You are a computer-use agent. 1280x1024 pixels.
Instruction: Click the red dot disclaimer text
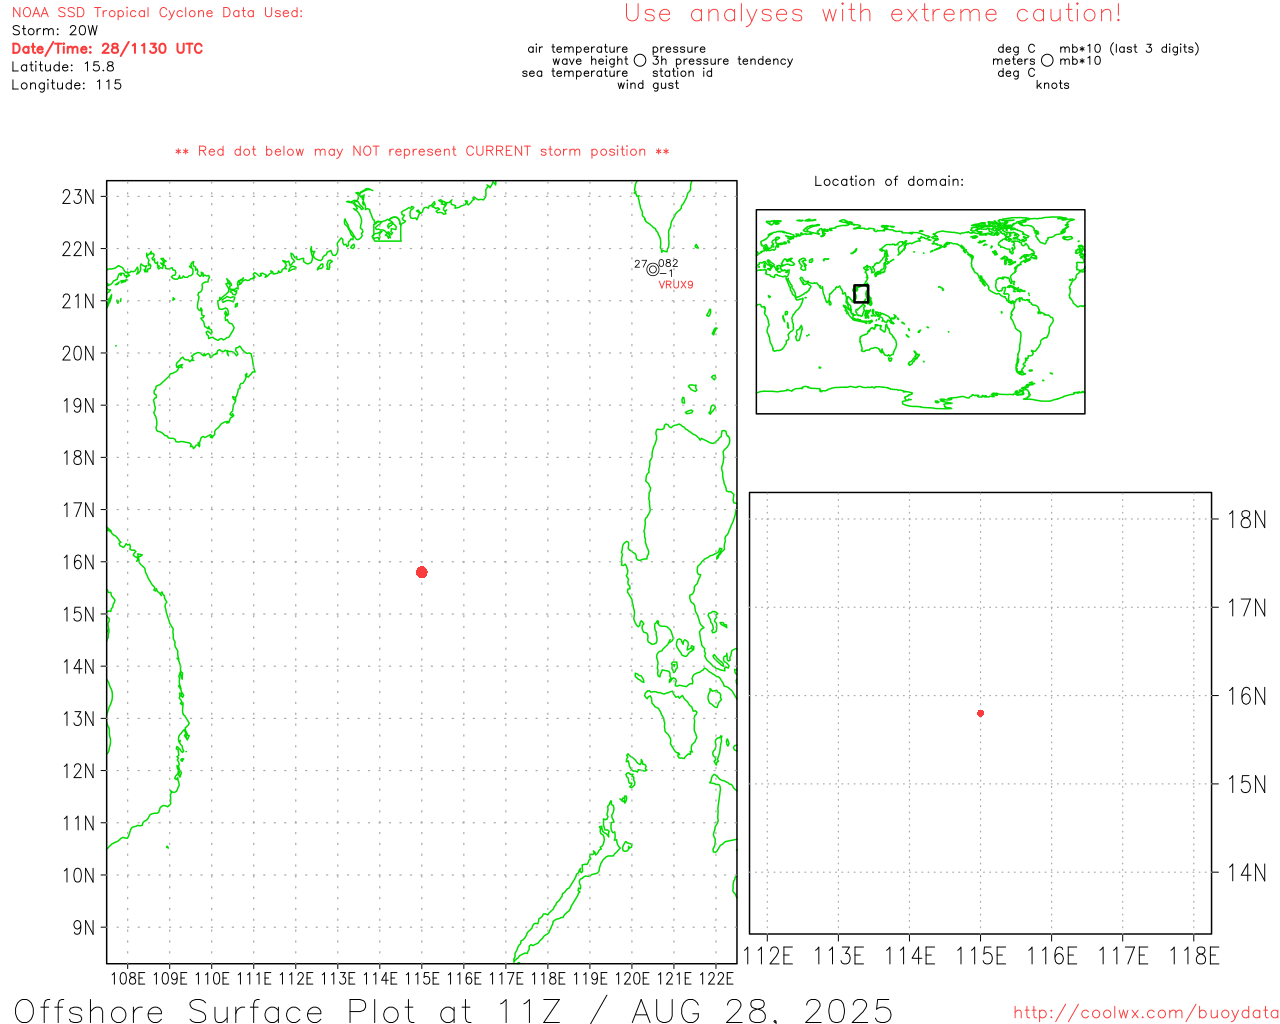(422, 151)
